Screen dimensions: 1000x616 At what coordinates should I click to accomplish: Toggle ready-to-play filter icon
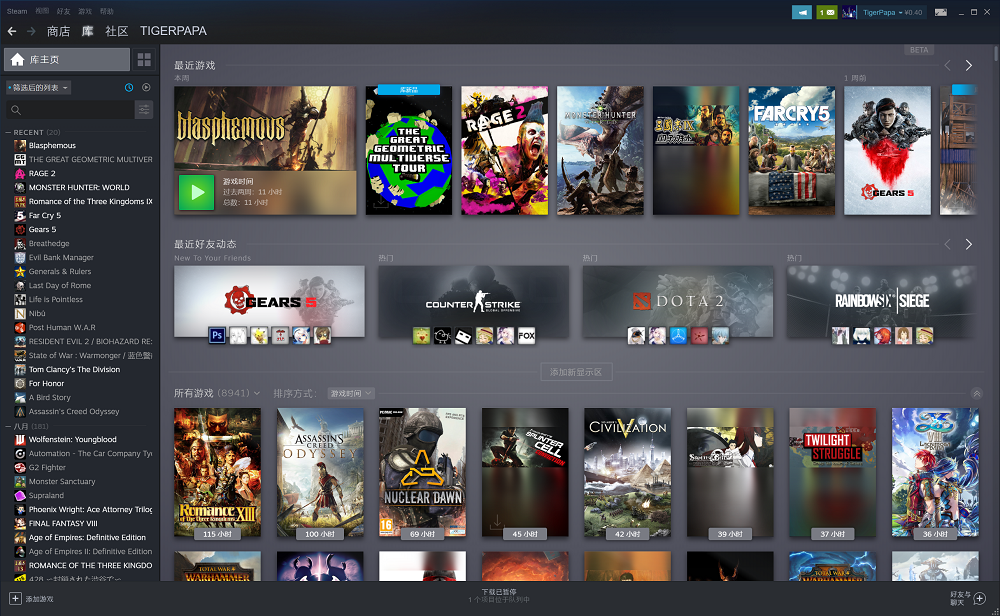coord(146,87)
